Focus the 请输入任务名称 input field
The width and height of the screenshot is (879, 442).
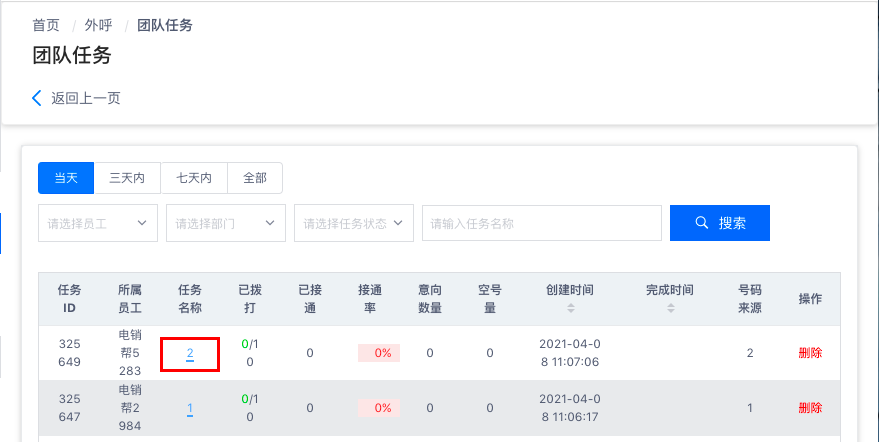tap(542, 223)
